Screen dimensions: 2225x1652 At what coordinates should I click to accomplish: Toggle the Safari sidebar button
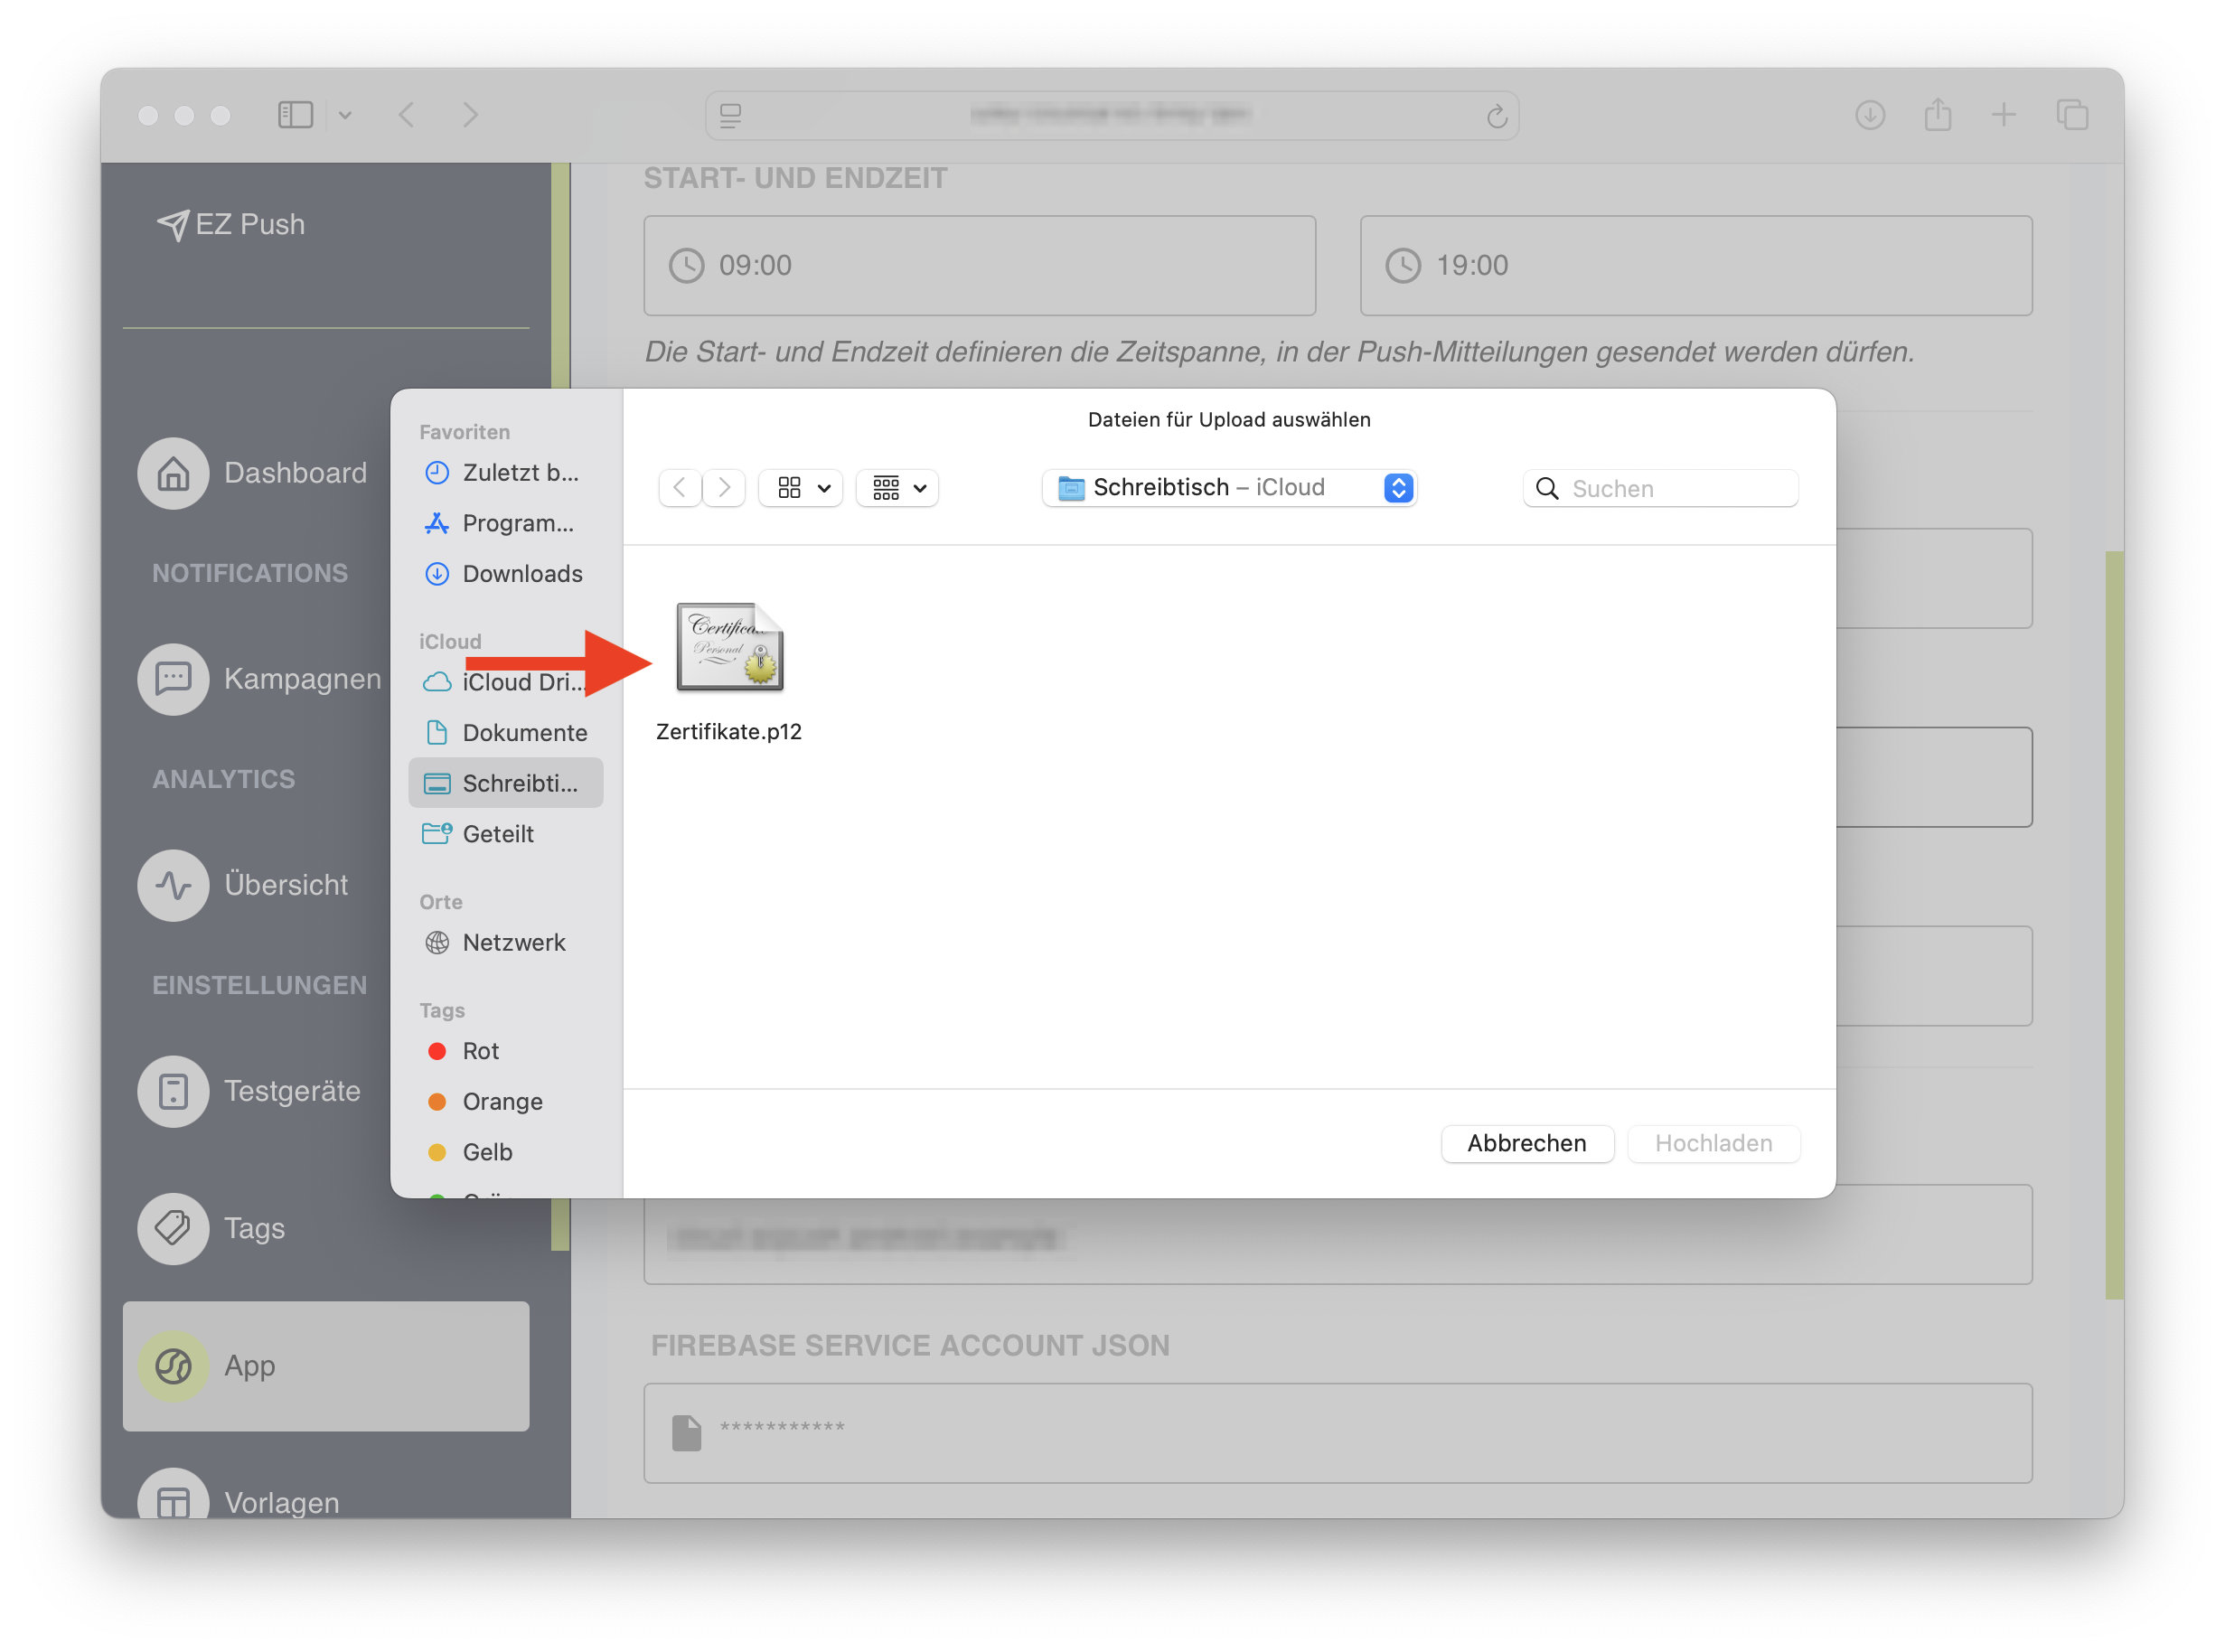(296, 115)
